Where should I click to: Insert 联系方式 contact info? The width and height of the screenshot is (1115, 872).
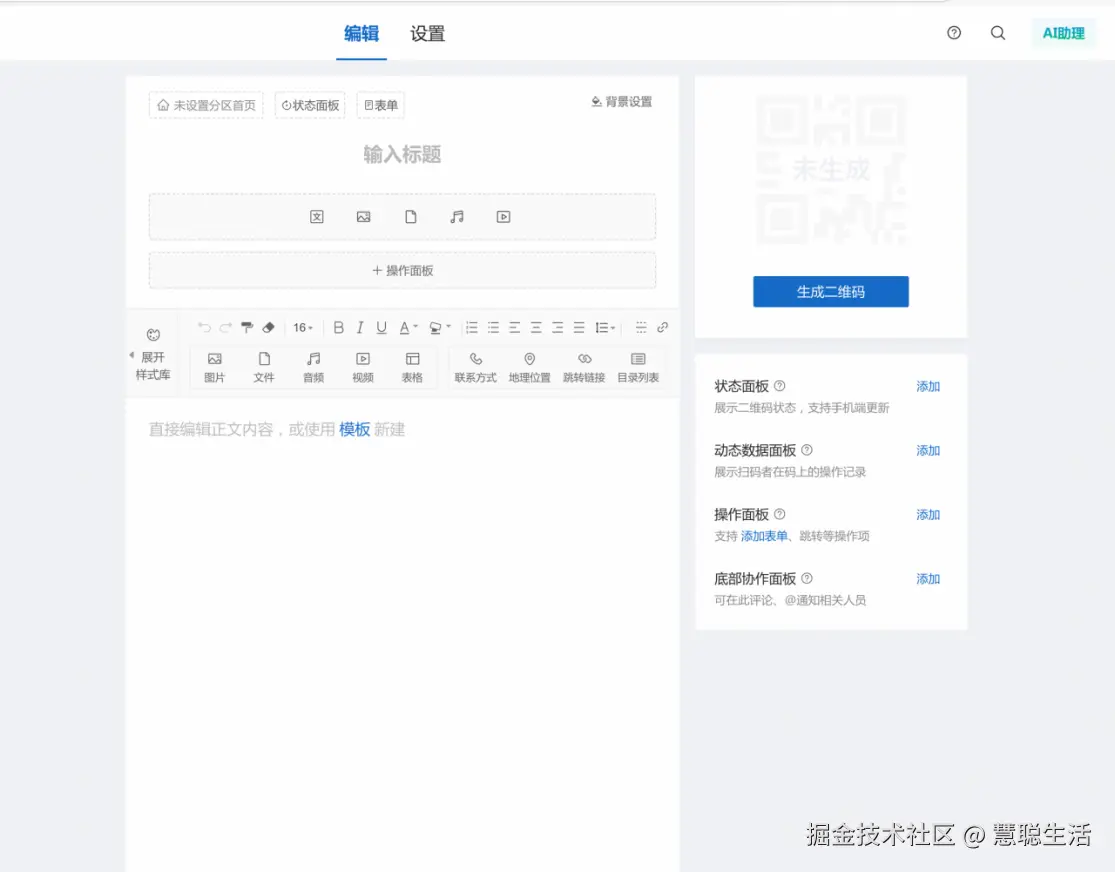pos(476,367)
